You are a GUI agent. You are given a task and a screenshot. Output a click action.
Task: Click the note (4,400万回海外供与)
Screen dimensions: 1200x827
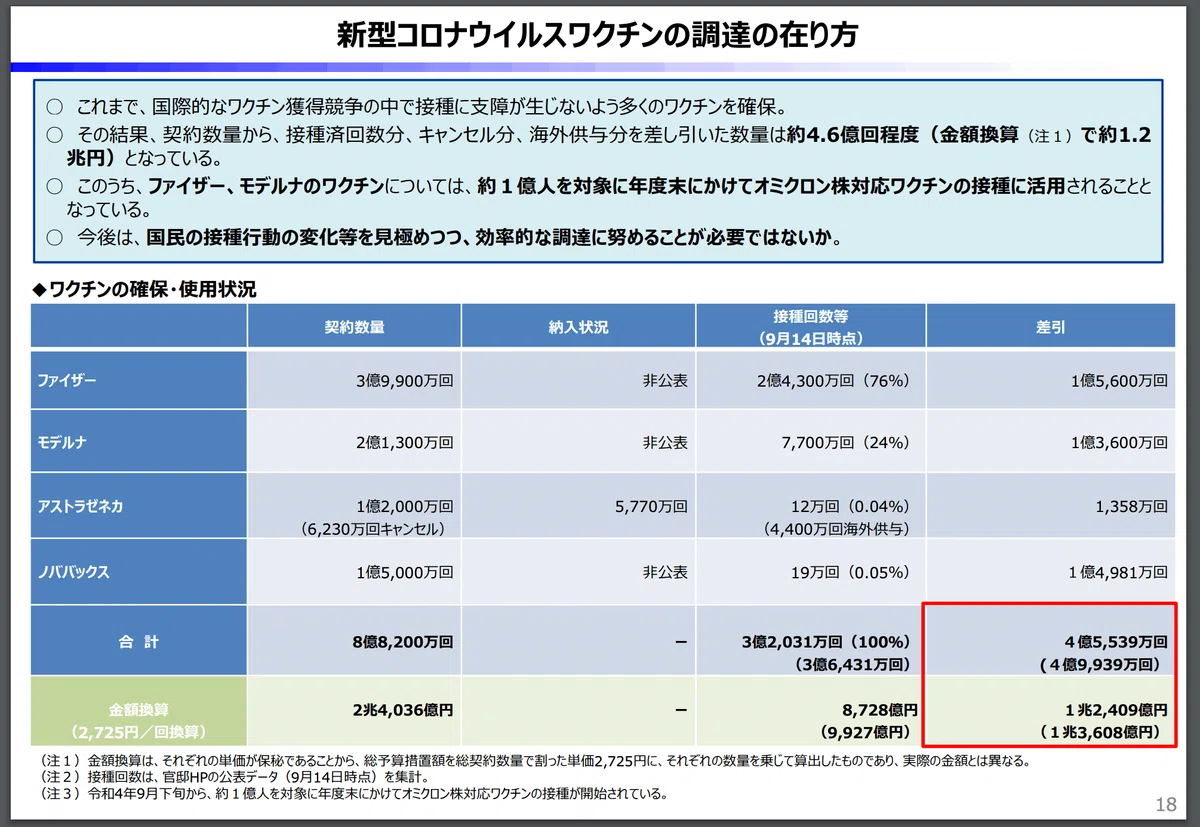tap(836, 529)
